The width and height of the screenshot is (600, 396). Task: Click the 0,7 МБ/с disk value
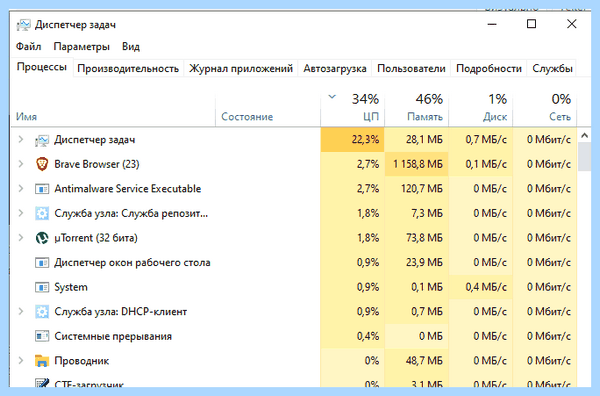click(x=486, y=140)
